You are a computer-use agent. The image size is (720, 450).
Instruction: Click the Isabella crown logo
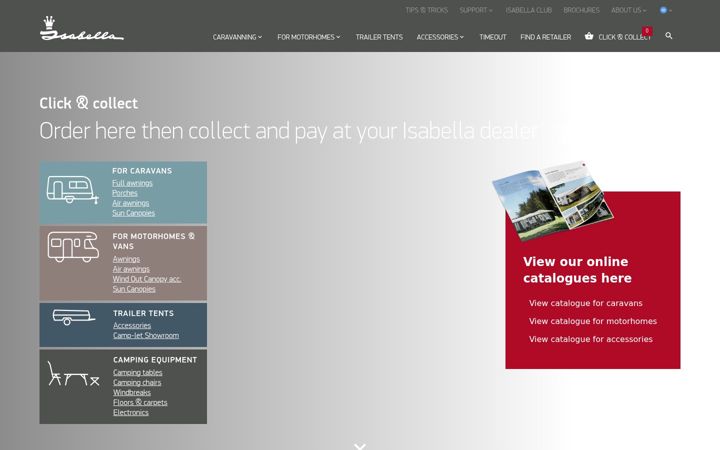click(x=82, y=29)
